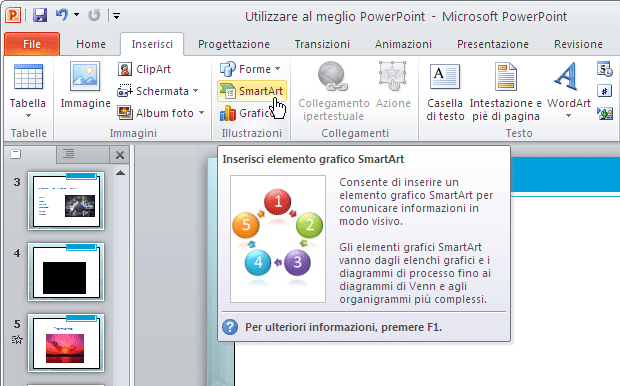Insert a picture with Immagine button
This screenshot has width=620, height=386.
(85, 85)
